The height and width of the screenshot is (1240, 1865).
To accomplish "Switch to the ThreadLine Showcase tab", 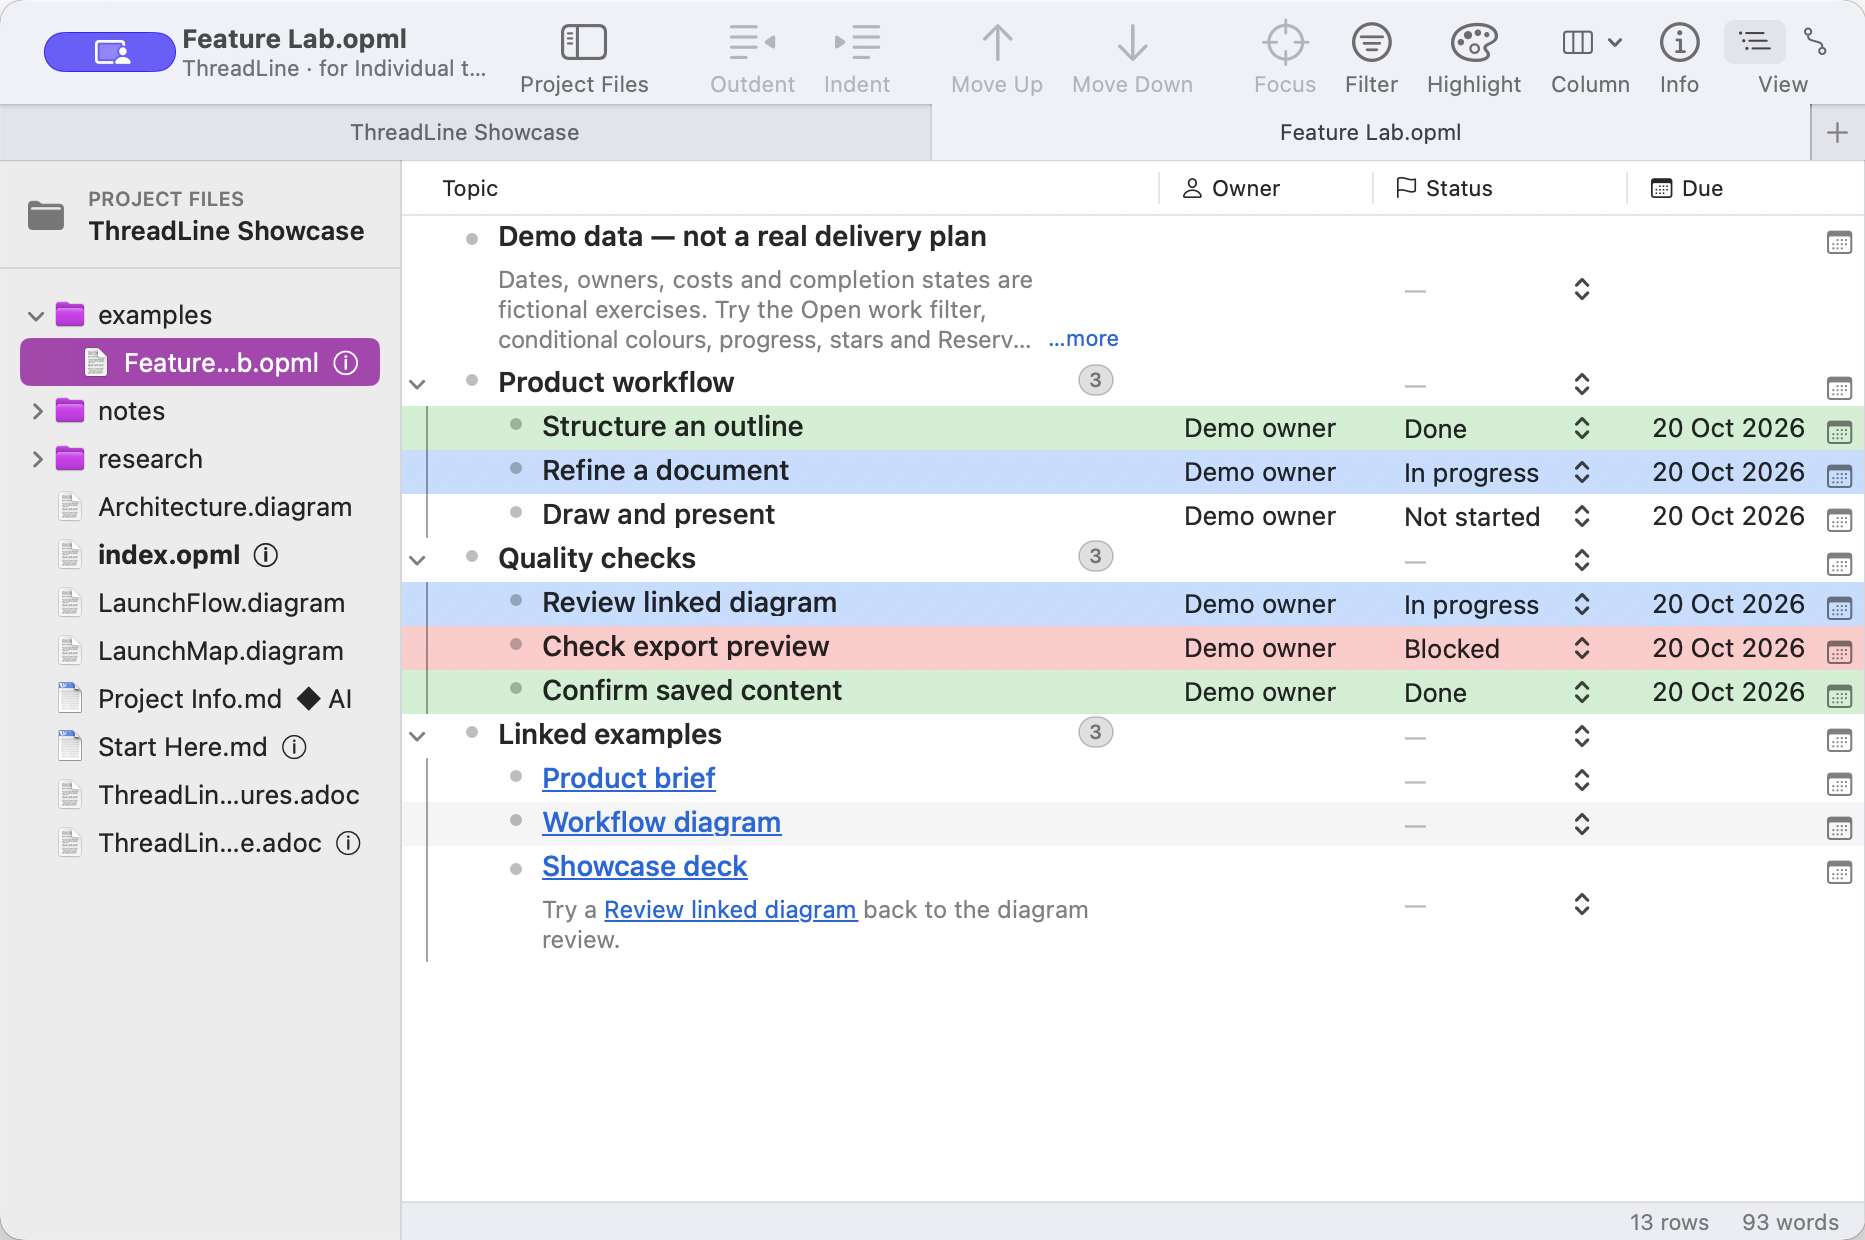I will coord(465,133).
